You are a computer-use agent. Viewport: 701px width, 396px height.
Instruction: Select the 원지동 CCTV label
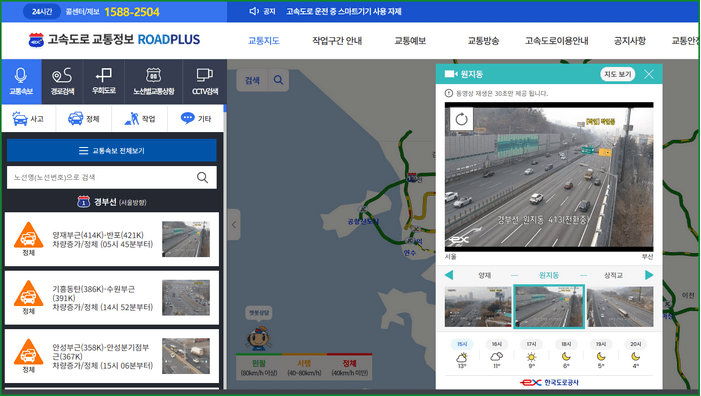549,275
